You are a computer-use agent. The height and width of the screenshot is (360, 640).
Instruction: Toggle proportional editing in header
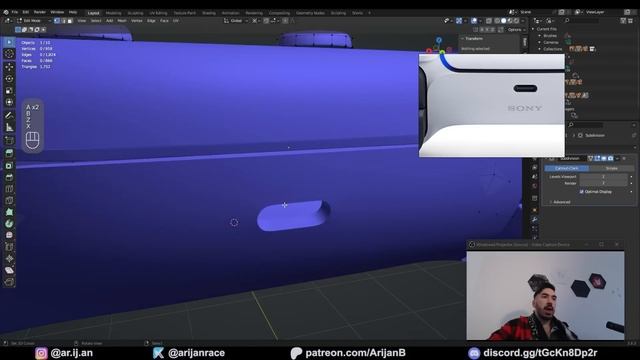[x=285, y=20]
